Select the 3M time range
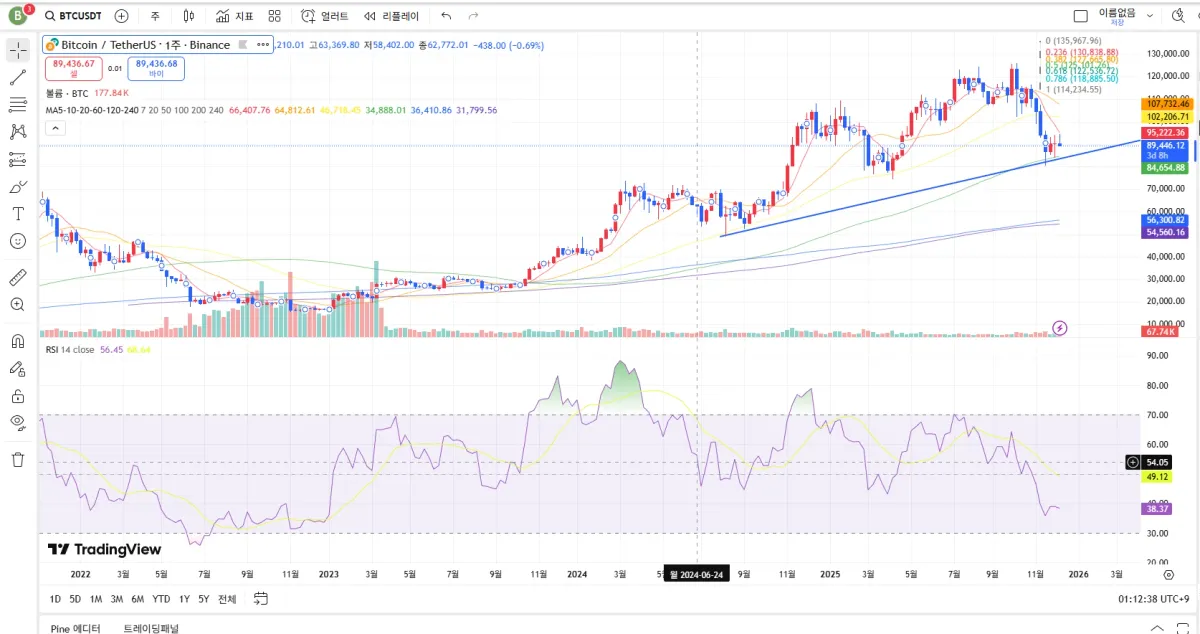The width and height of the screenshot is (1200, 634). pos(116,599)
